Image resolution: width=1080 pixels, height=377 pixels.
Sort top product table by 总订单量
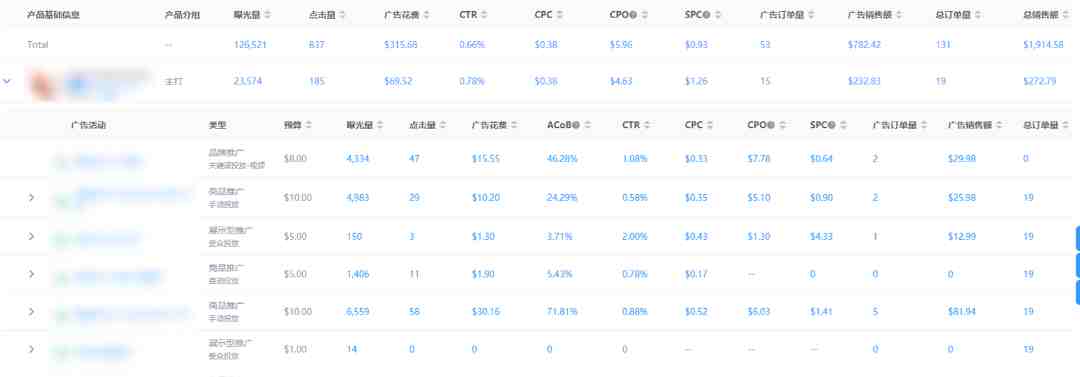tap(979, 14)
